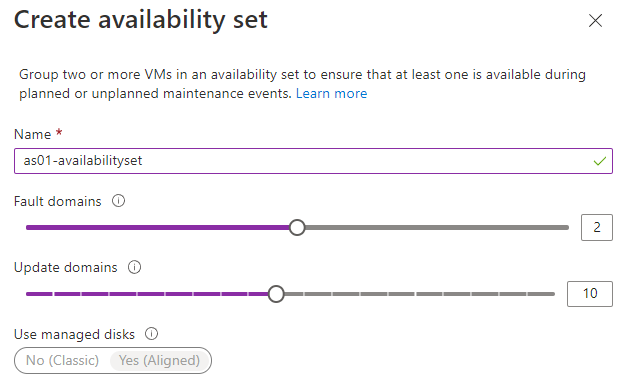623x385 pixels.
Task: Open the Learn more link
Action: coord(331,93)
